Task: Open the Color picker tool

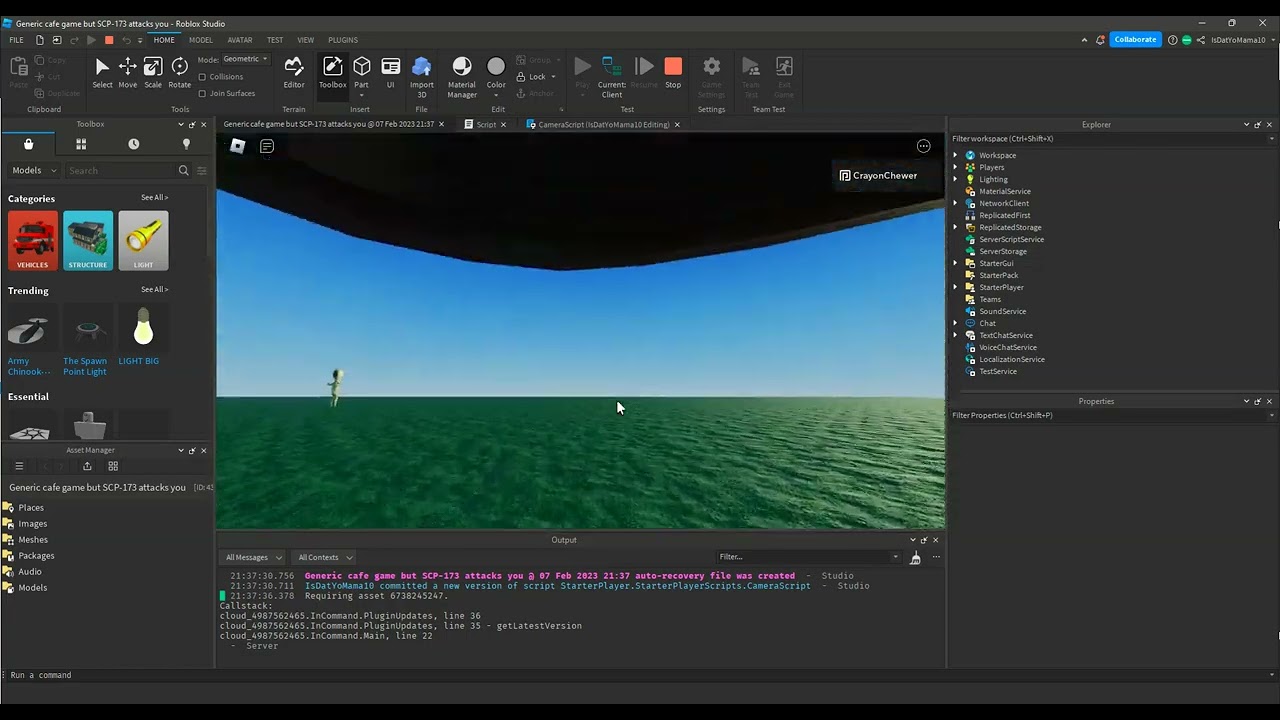Action: (496, 72)
